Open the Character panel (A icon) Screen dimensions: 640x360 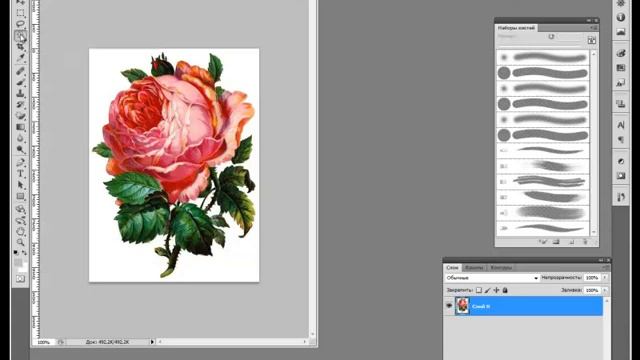[x=621, y=125]
